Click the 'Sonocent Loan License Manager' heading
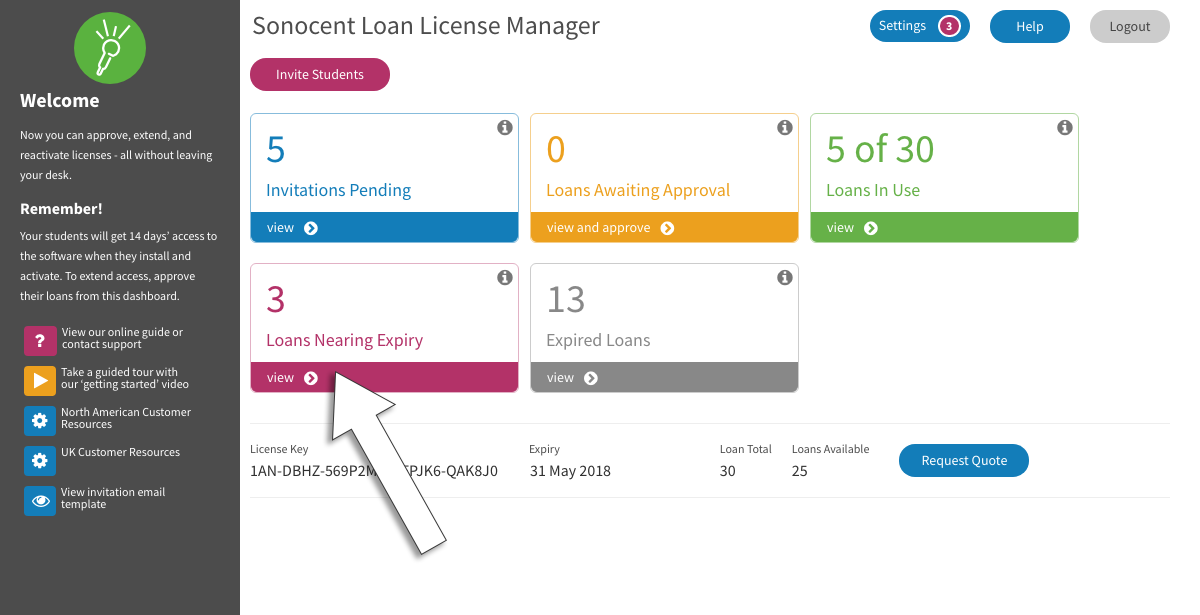The height and width of the screenshot is (615, 1200). (x=426, y=26)
